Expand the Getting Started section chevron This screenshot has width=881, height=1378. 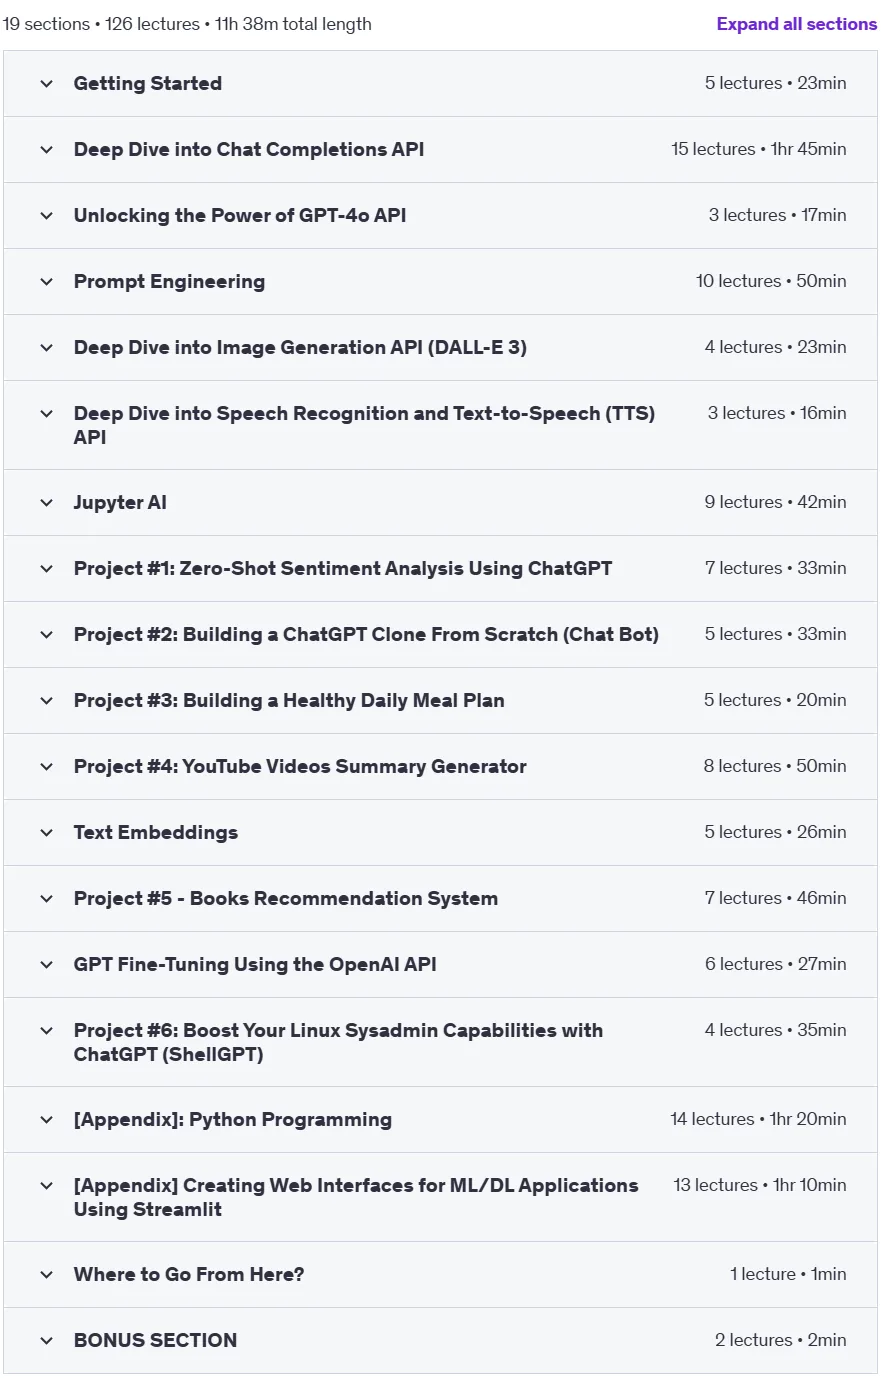pyautogui.click(x=46, y=84)
